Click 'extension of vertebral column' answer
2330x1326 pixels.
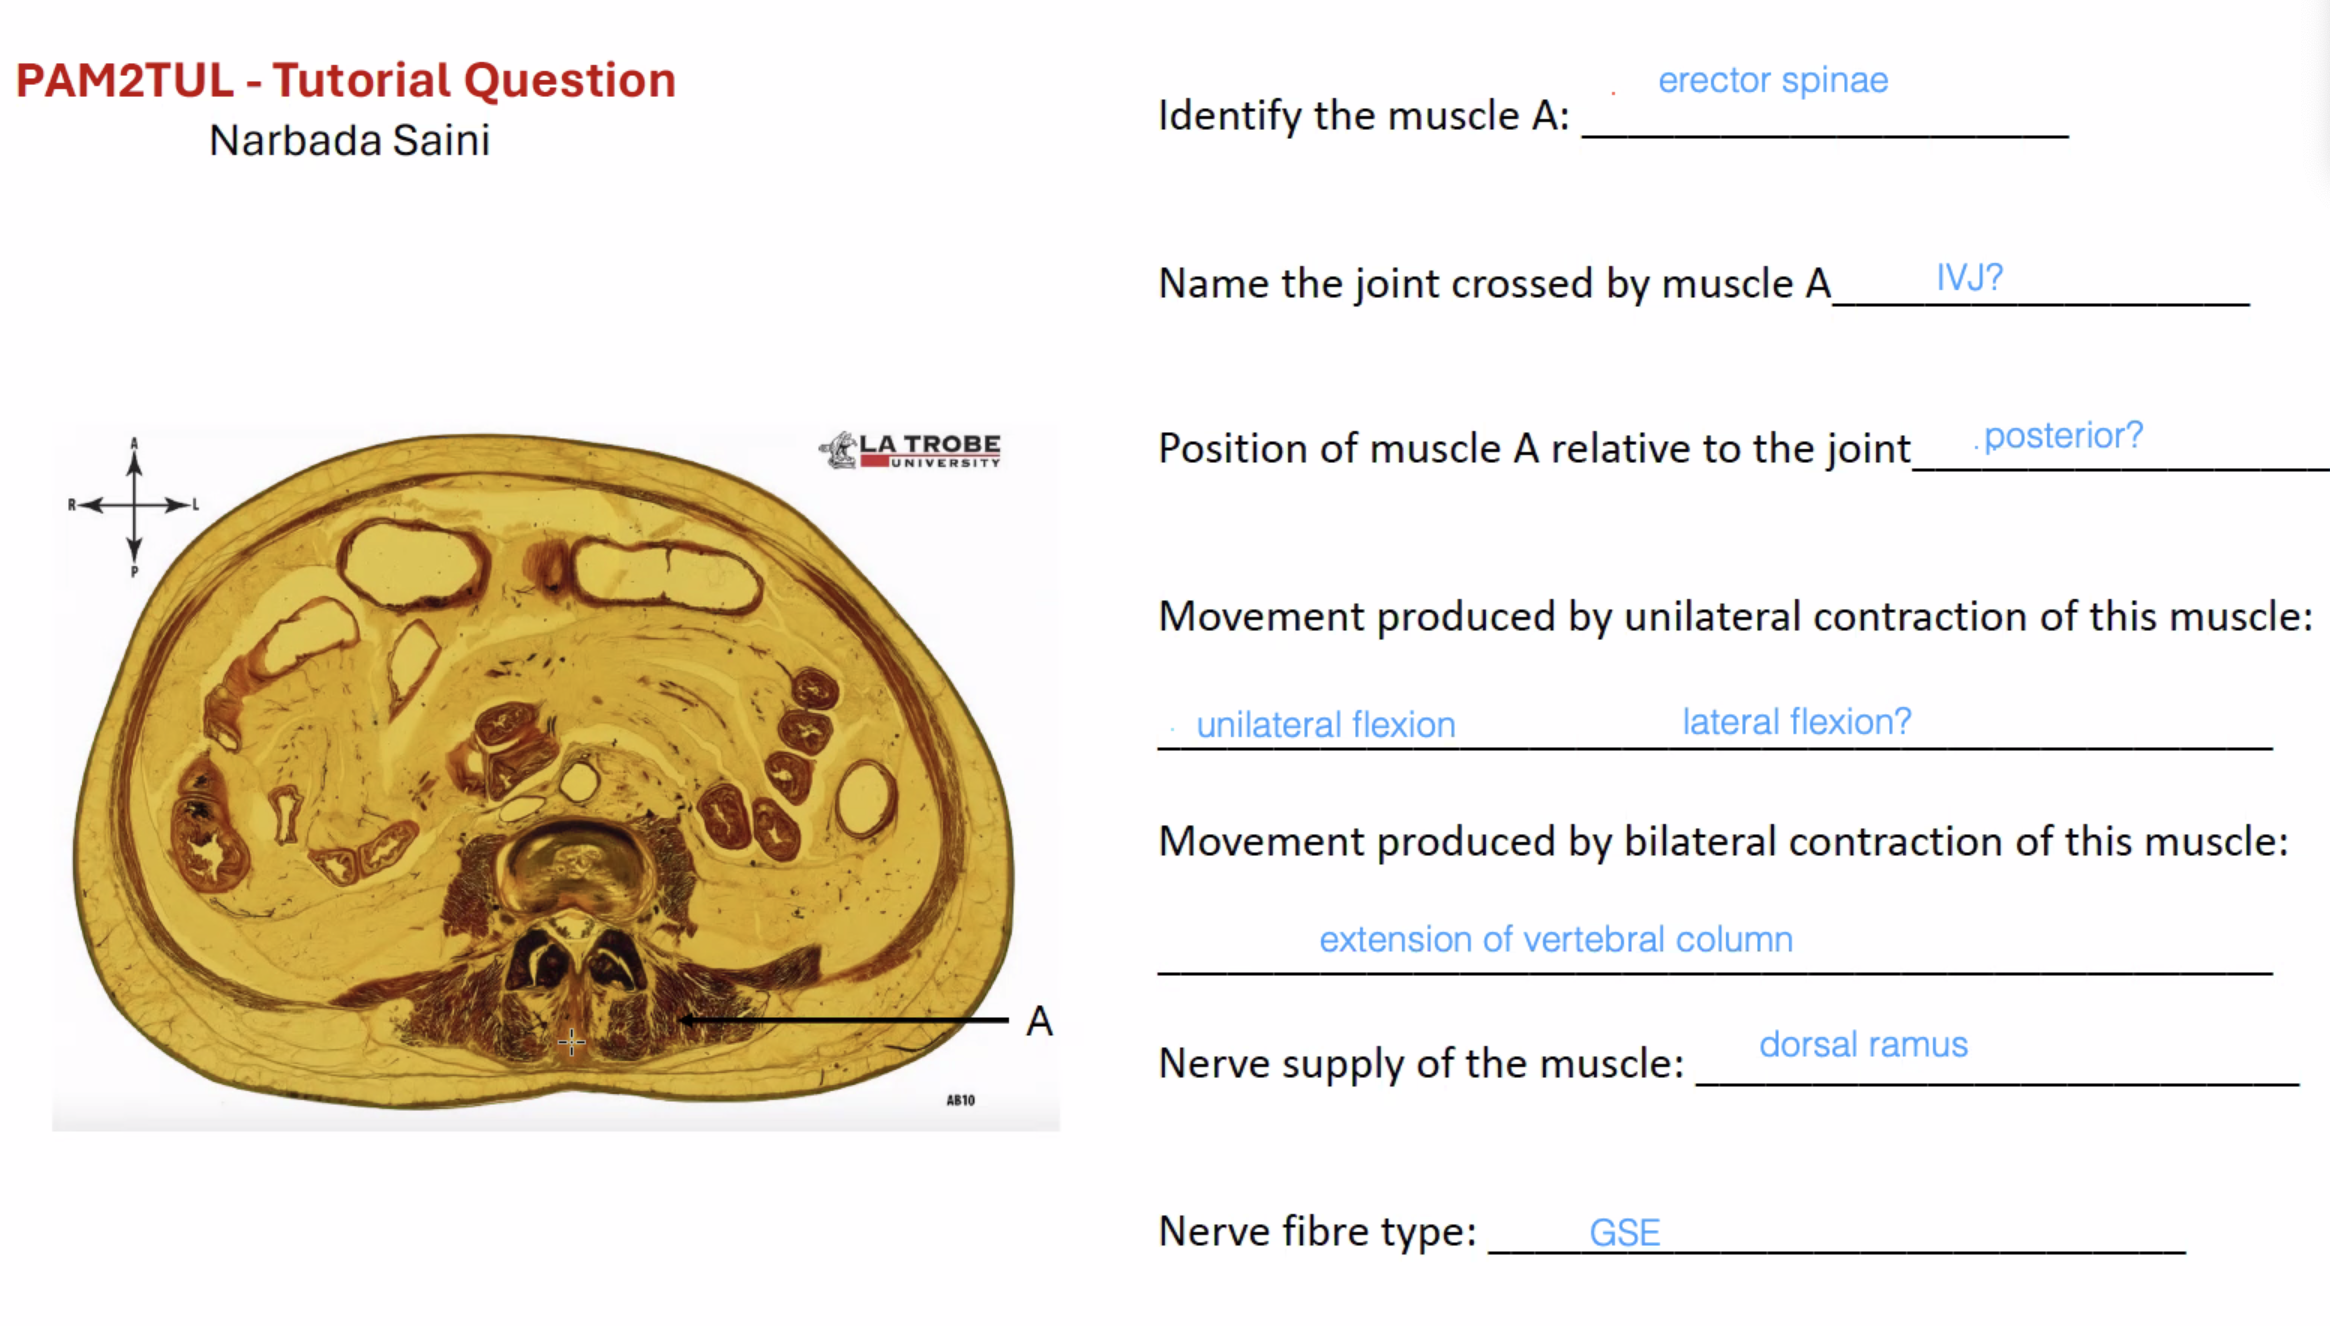[1556, 939]
